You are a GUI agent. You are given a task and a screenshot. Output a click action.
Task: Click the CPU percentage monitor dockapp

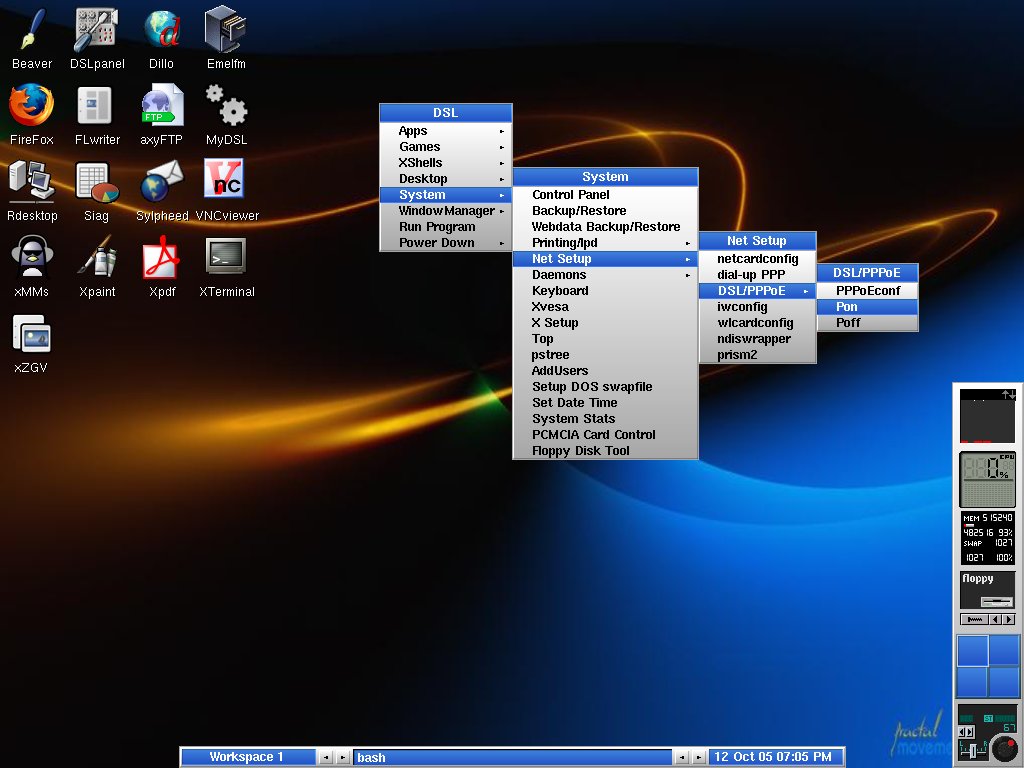click(x=987, y=480)
